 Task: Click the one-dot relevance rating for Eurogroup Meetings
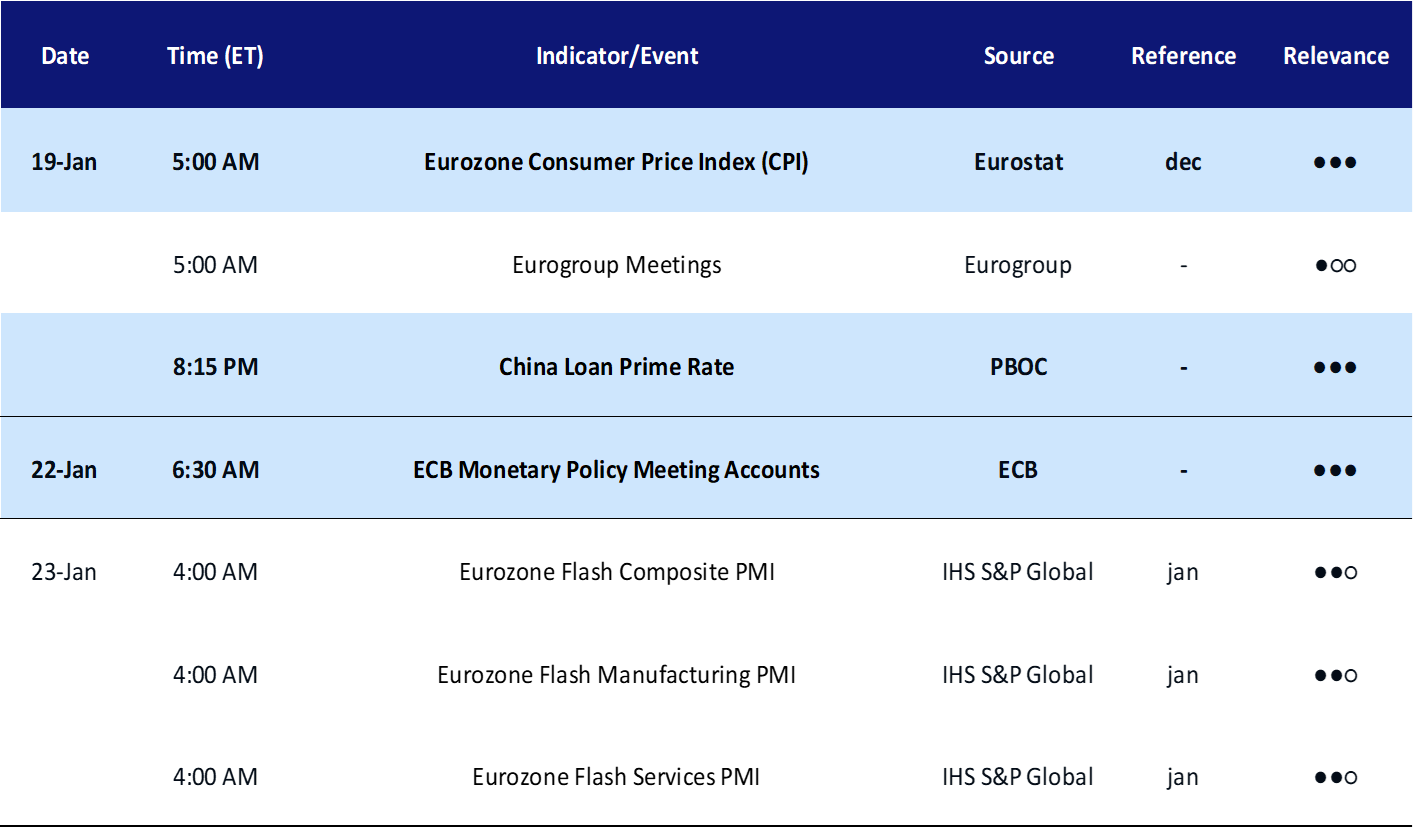[1335, 266]
